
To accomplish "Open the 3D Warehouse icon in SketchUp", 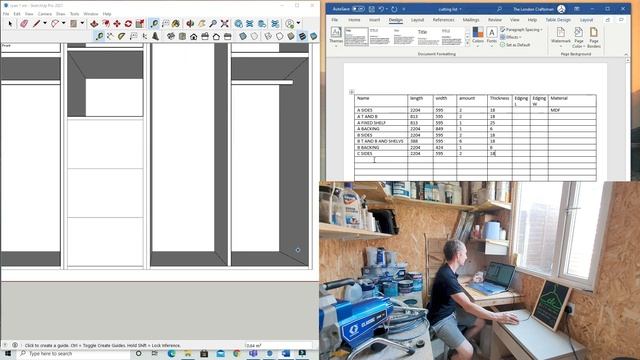I will tap(238, 24).
